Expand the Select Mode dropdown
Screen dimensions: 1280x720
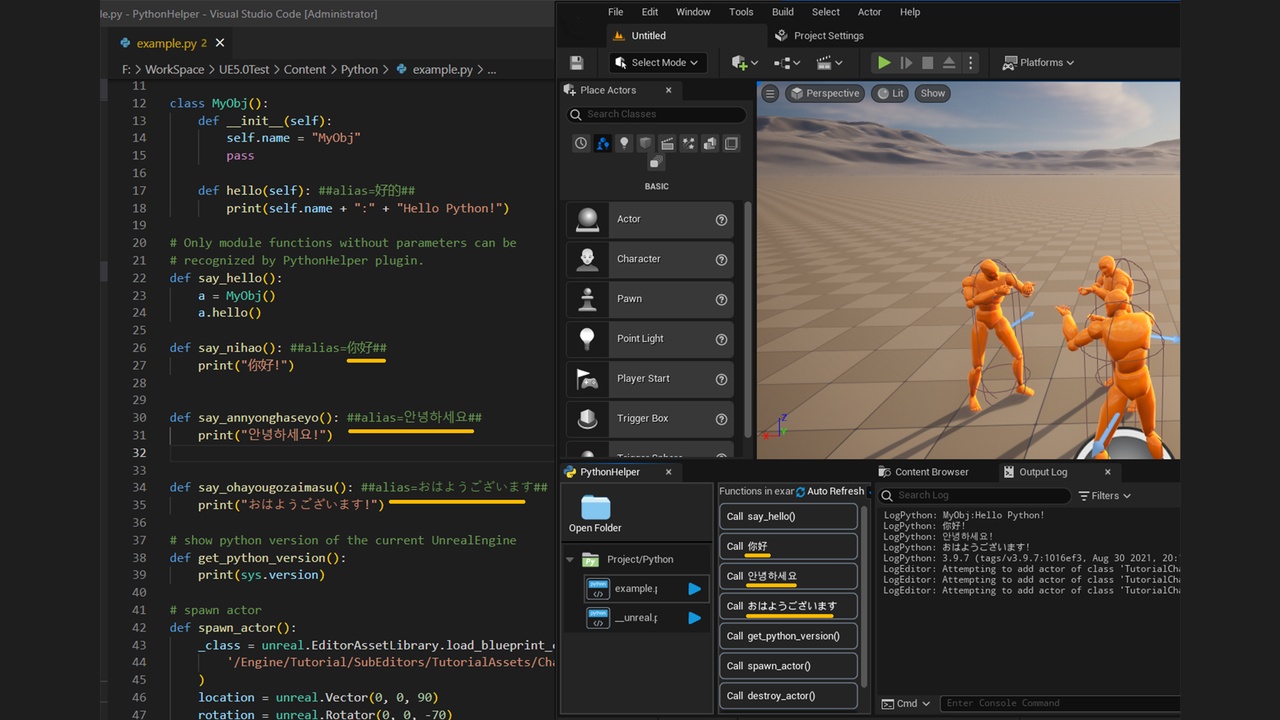coord(658,62)
